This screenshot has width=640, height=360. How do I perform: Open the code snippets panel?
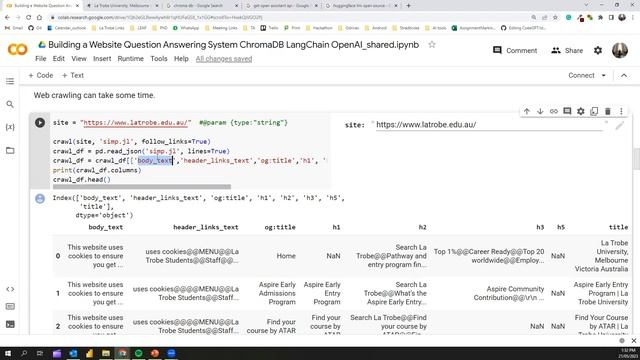point(10,289)
